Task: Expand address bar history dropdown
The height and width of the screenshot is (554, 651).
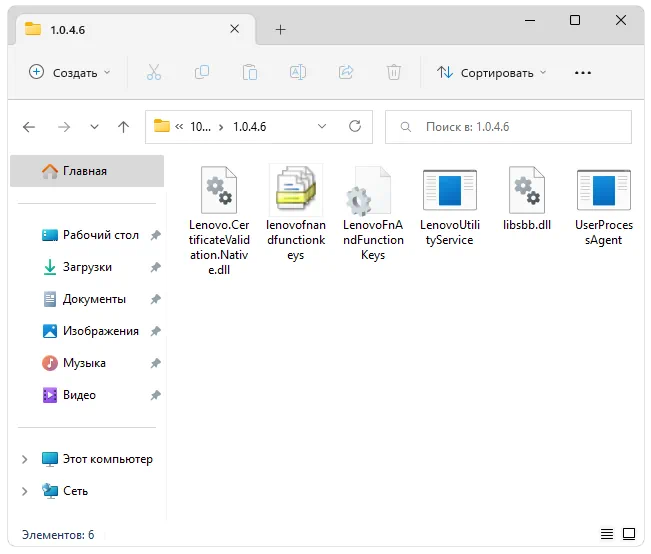Action: click(x=322, y=126)
